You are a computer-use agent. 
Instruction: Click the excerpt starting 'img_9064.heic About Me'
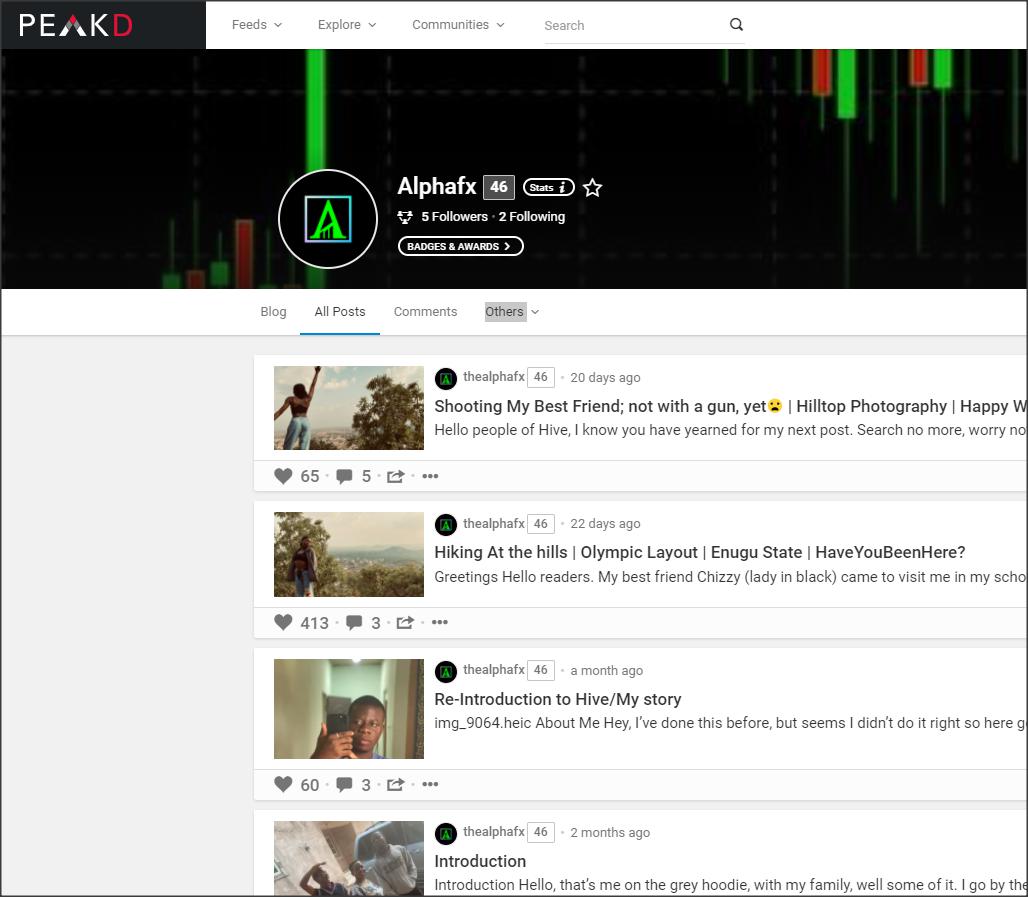pyautogui.click(x=730, y=723)
